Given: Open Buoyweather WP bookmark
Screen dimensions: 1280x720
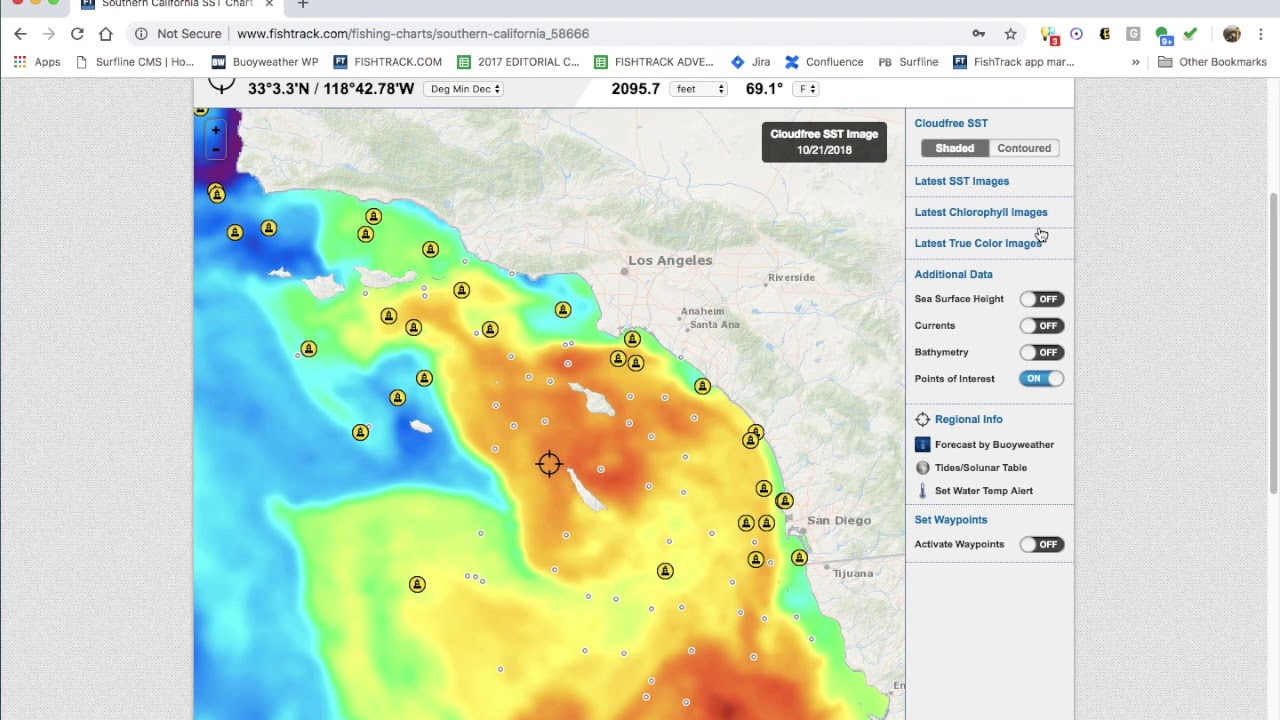Looking at the screenshot, I should (264, 62).
